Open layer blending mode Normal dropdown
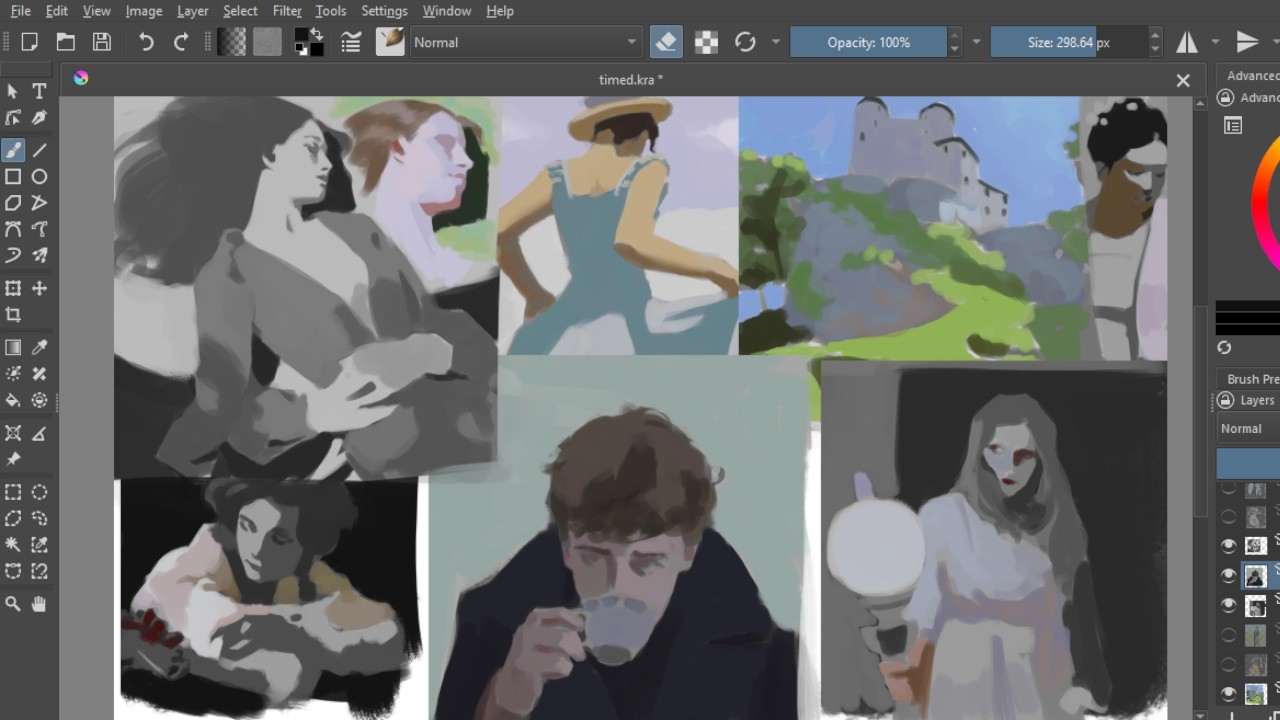Viewport: 1280px width, 720px height. click(x=1248, y=428)
